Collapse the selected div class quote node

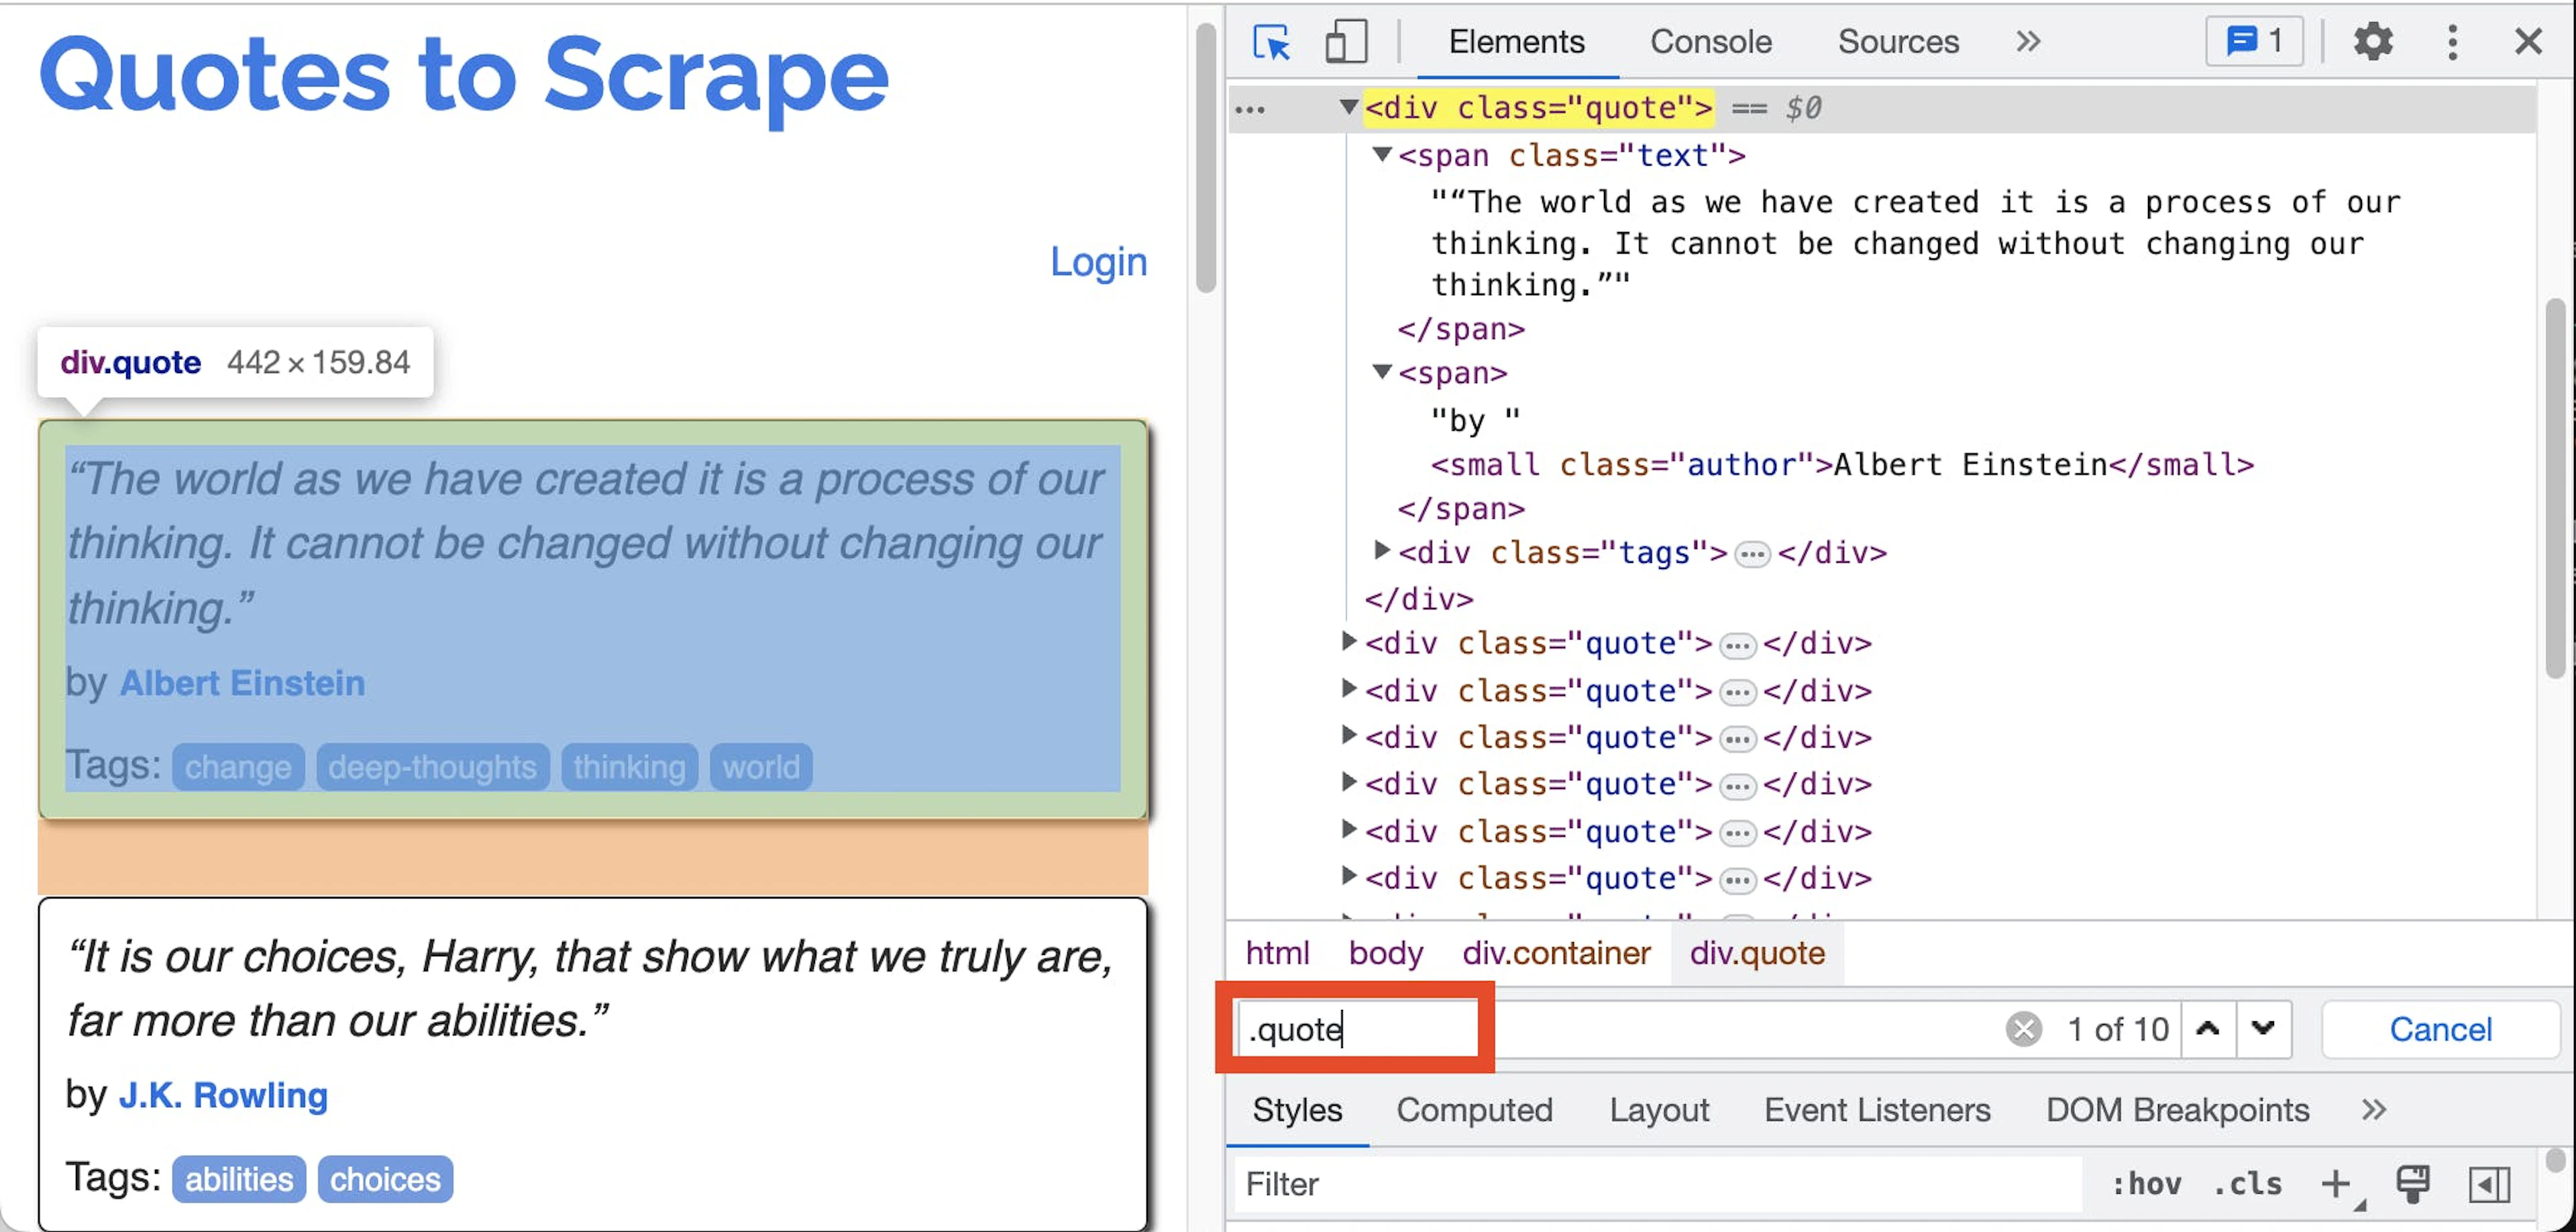click(1348, 106)
